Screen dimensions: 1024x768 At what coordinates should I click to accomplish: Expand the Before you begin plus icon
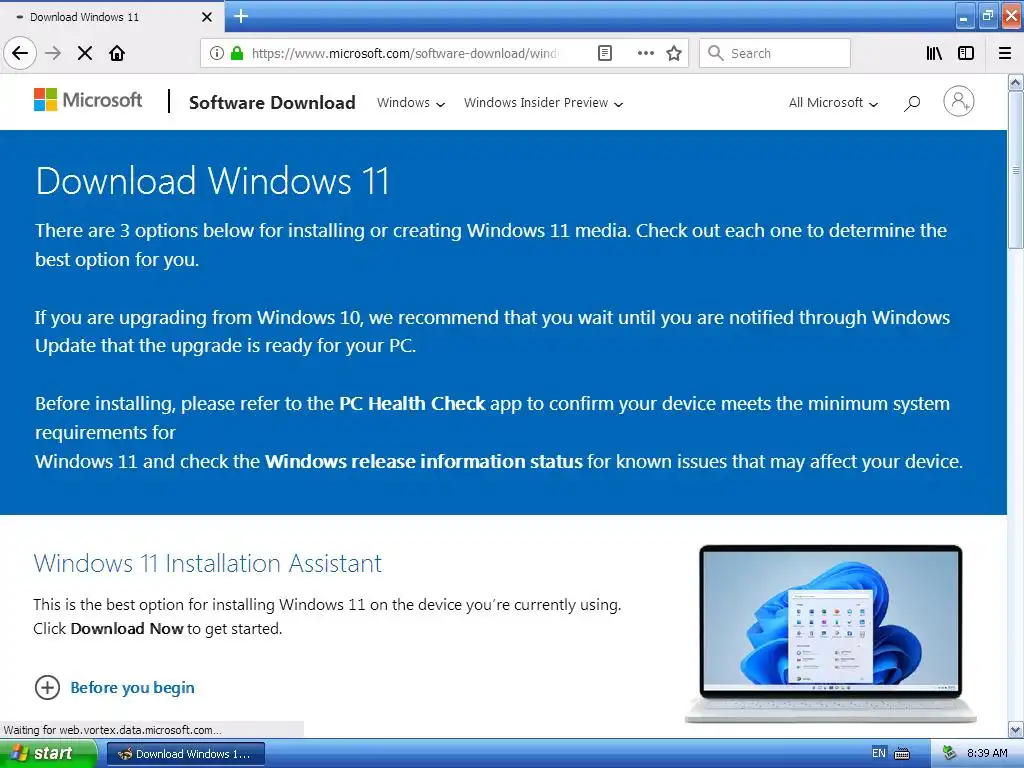tap(47, 687)
